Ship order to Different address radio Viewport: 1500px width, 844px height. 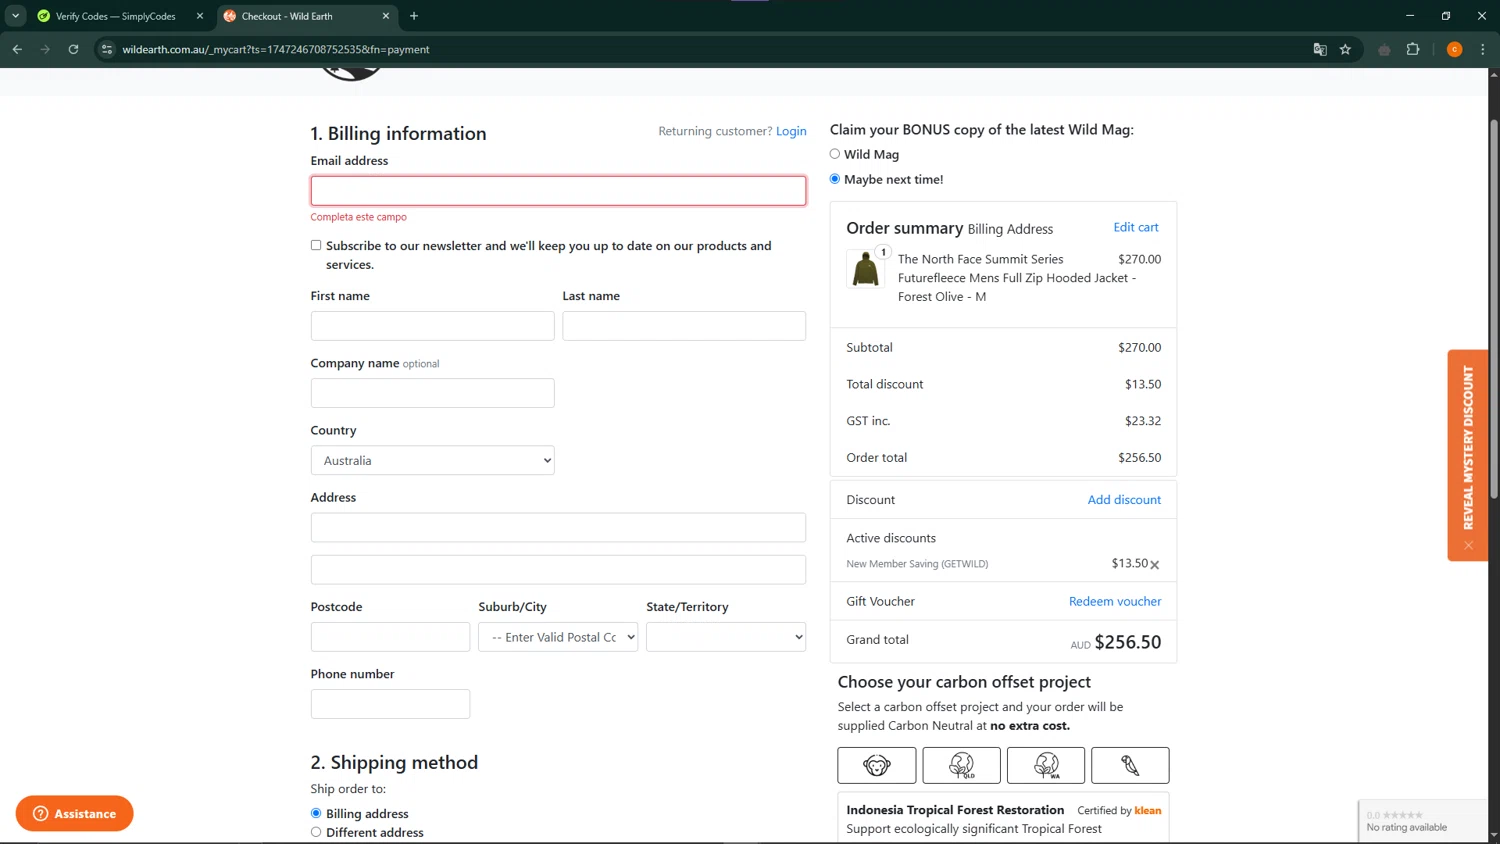316,832
